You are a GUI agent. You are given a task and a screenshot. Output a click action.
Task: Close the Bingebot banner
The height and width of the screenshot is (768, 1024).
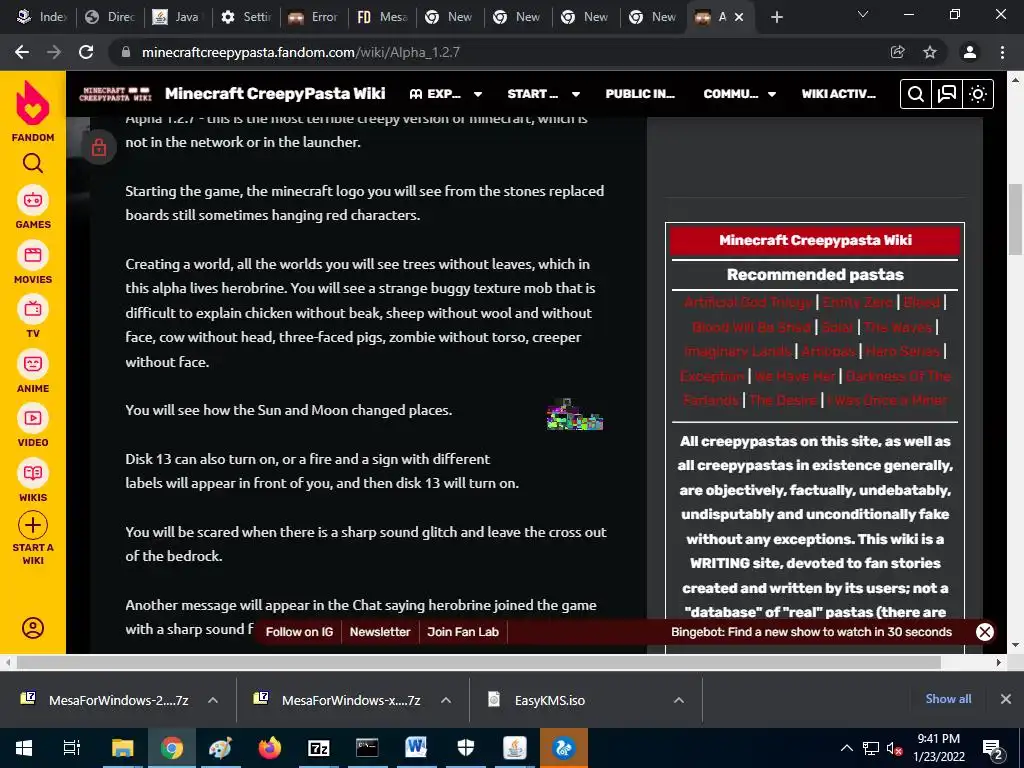tap(984, 632)
